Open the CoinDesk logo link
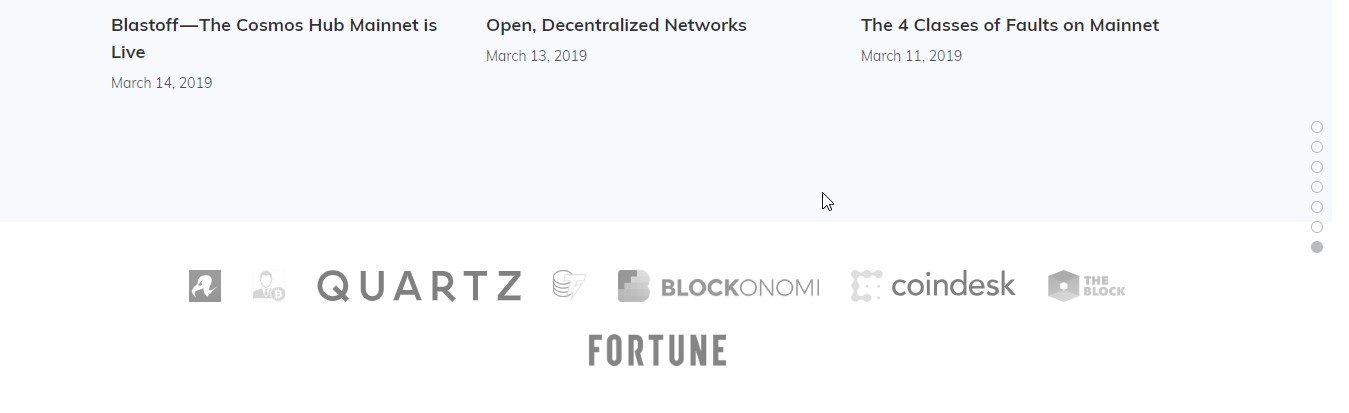1349x413 pixels. pyautogui.click(x=933, y=286)
